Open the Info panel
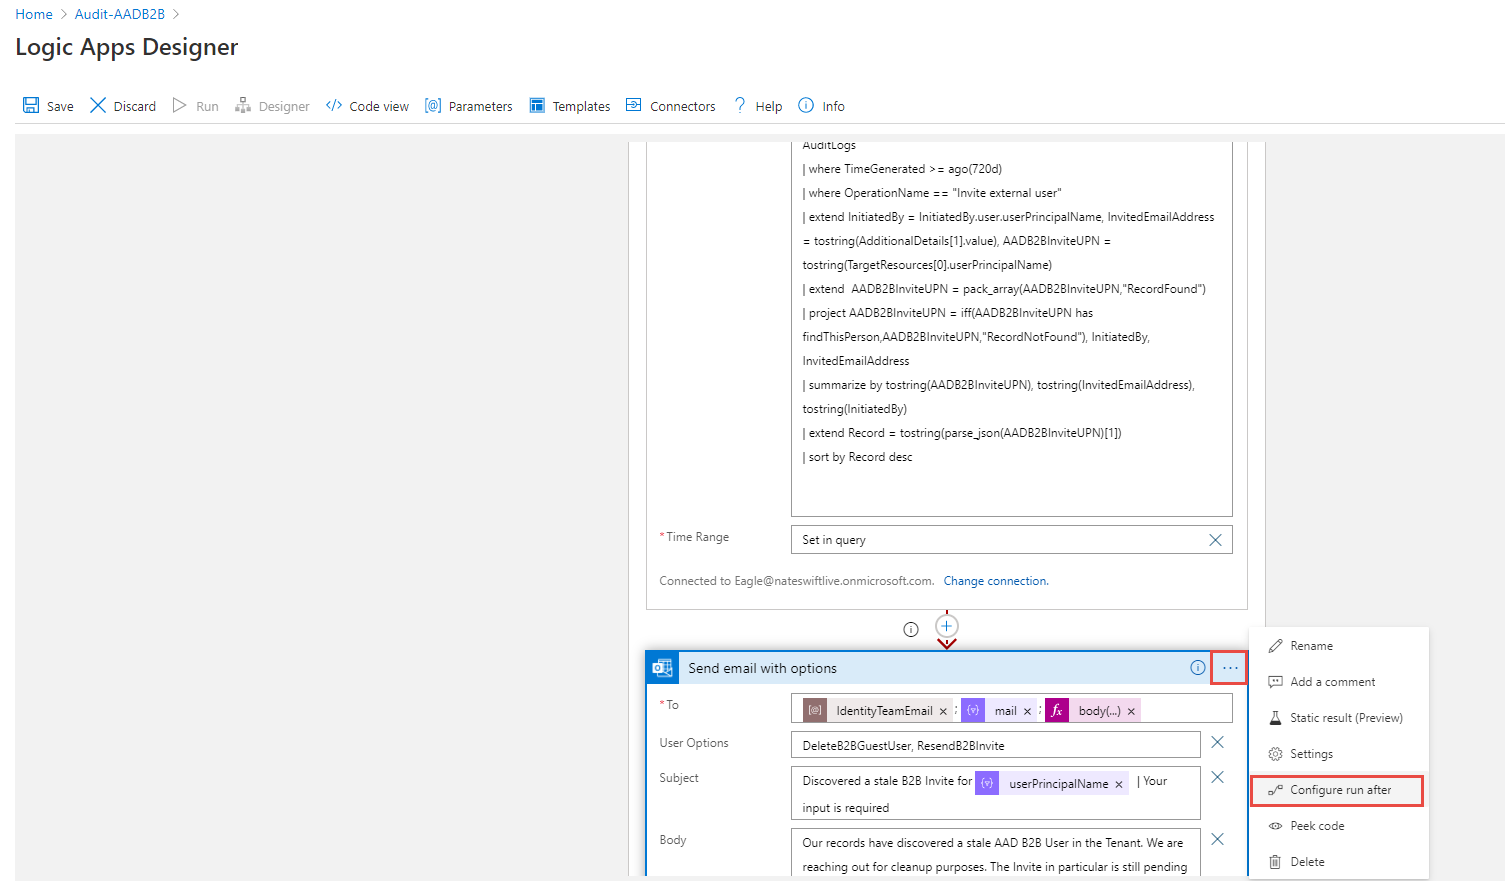Screen dimensions: 1505x881 click(822, 106)
